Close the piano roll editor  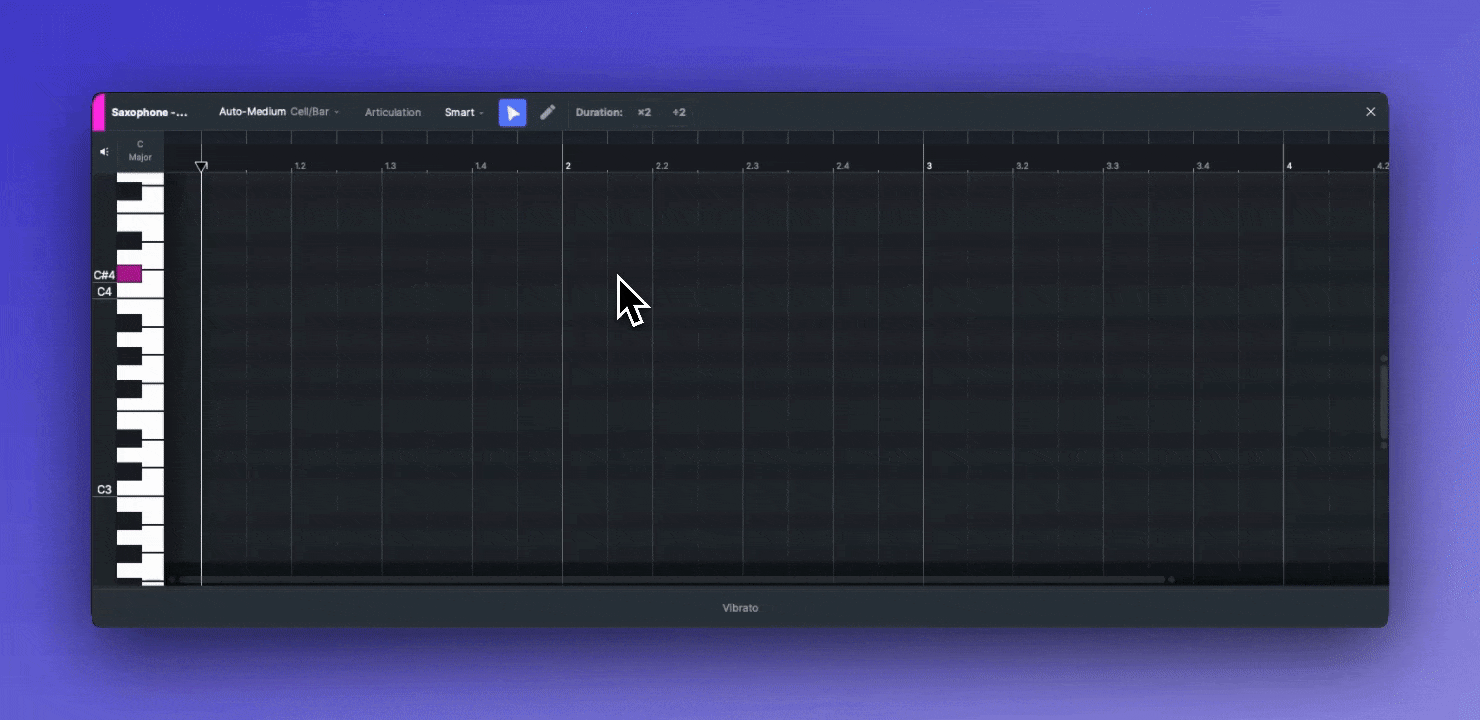(x=1370, y=112)
